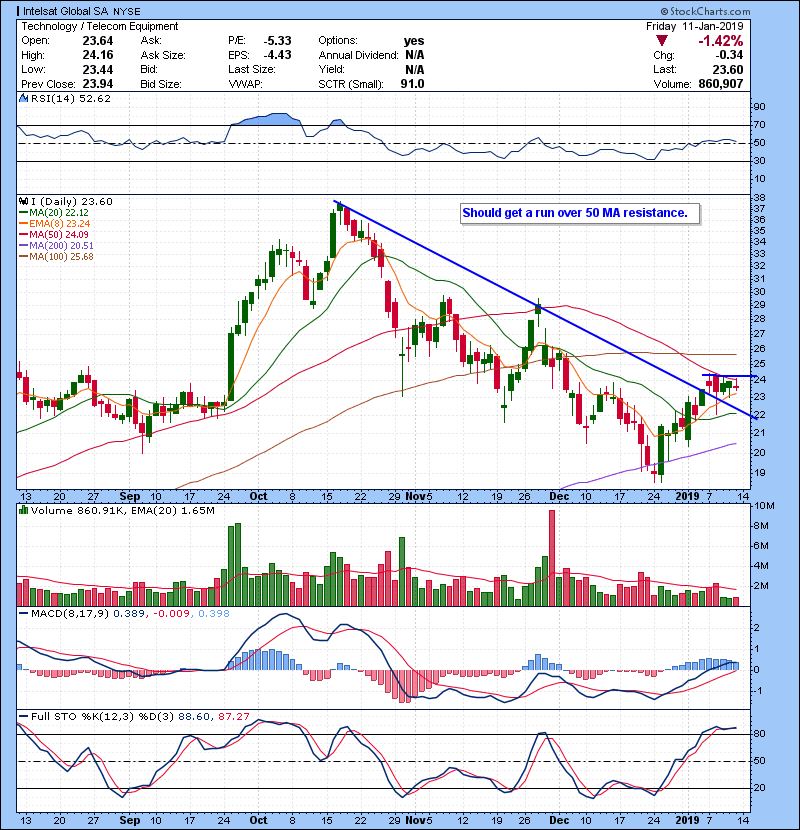Select the EMA(8) 23.24 legend entry

tap(55, 224)
